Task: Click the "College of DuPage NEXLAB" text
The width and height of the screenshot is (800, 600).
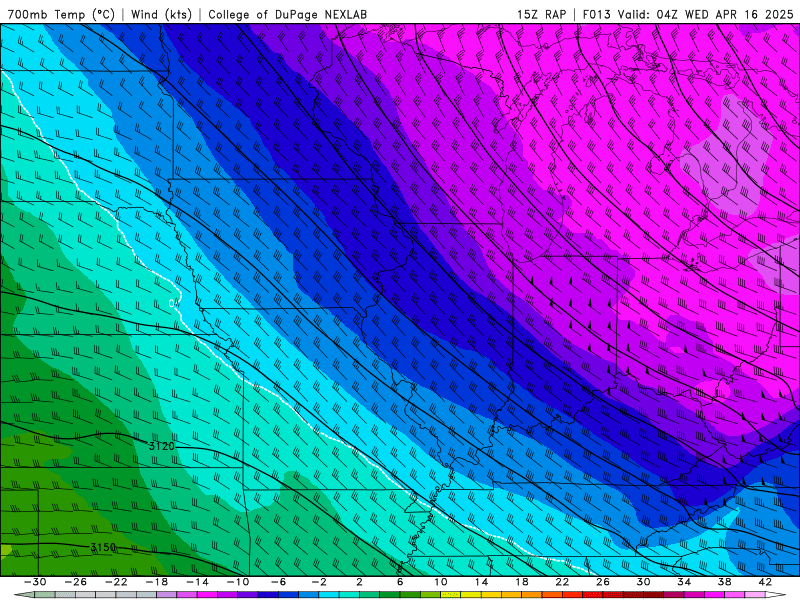Action: click(x=287, y=14)
